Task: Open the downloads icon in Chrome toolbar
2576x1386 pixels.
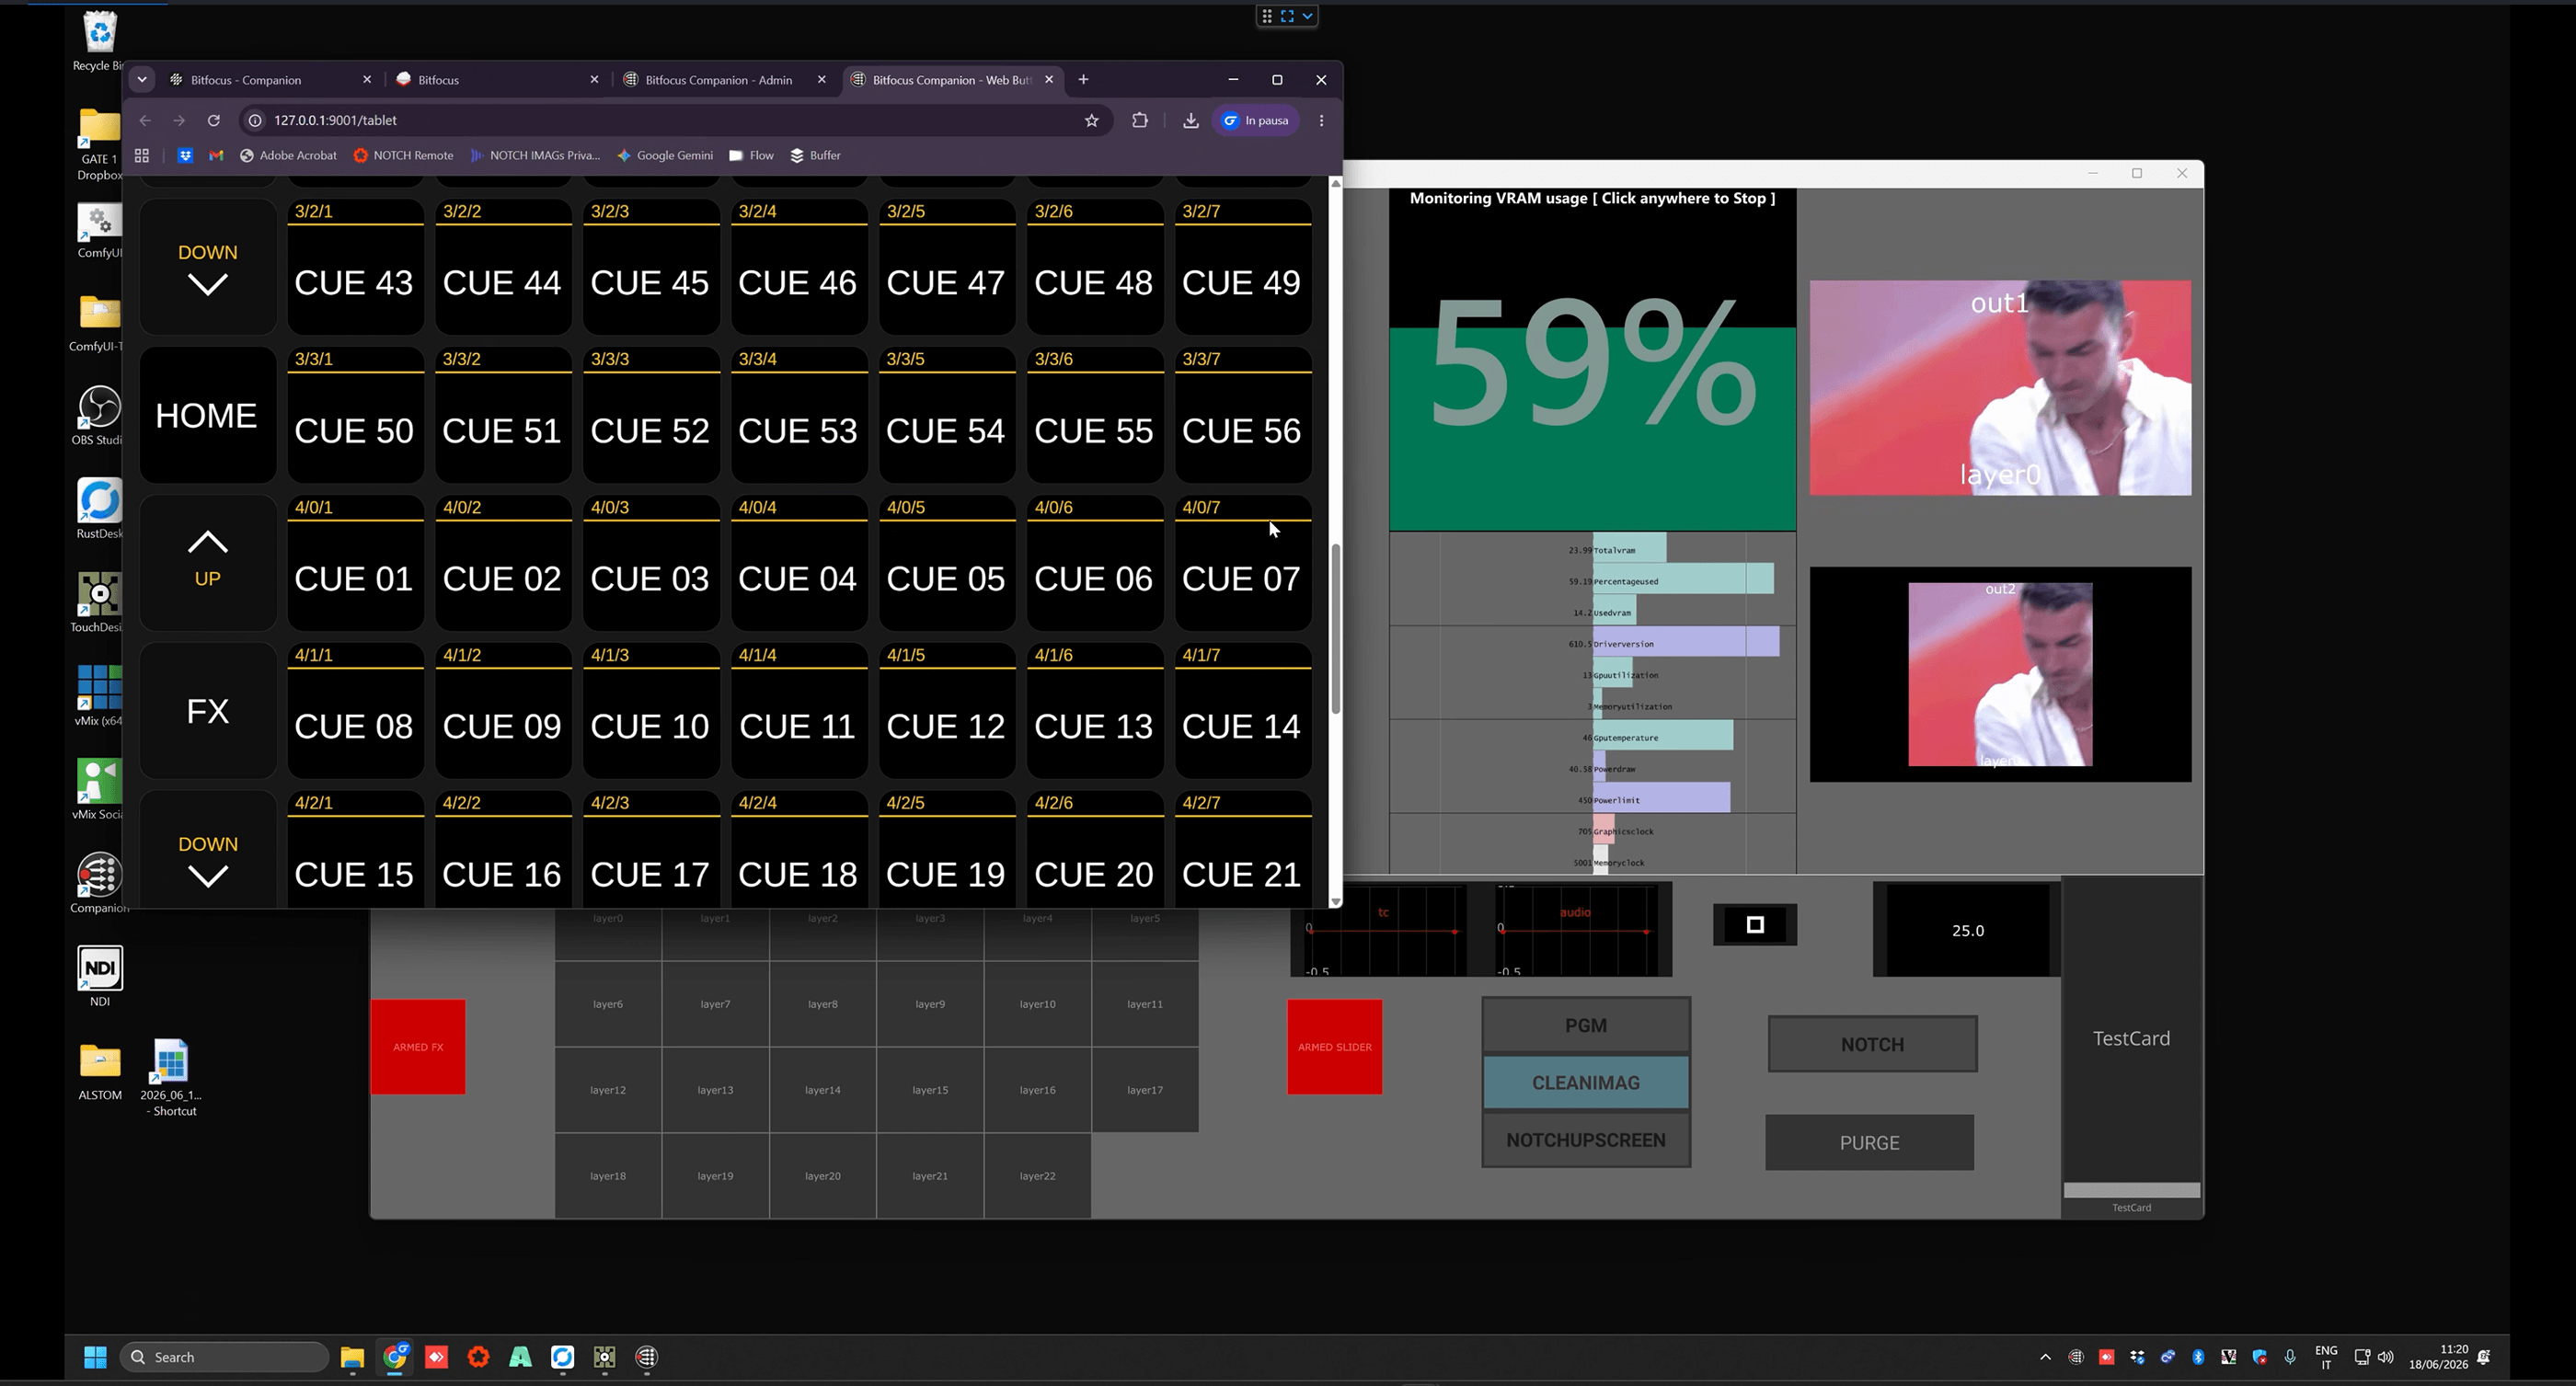Action: 1190,120
